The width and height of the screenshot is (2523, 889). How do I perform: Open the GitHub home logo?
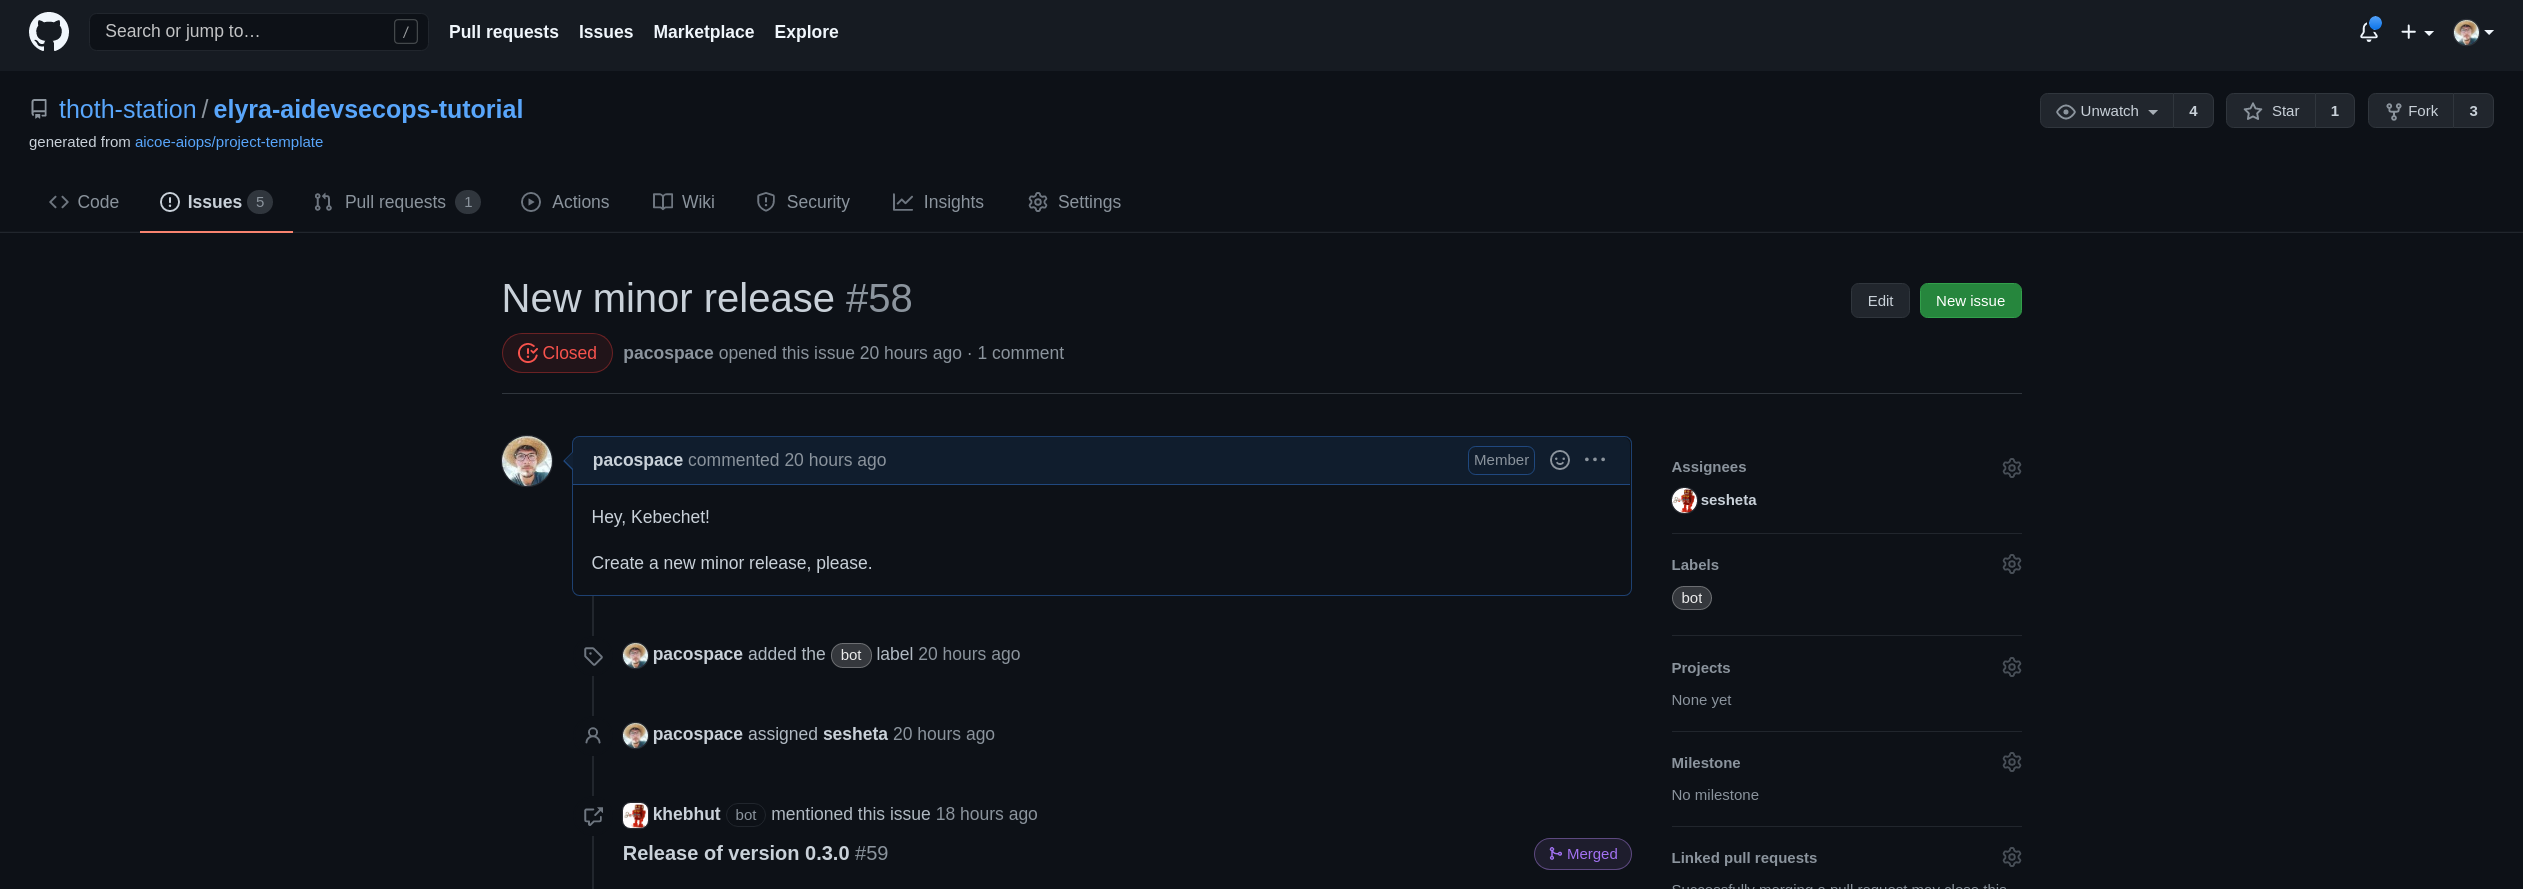[x=49, y=32]
